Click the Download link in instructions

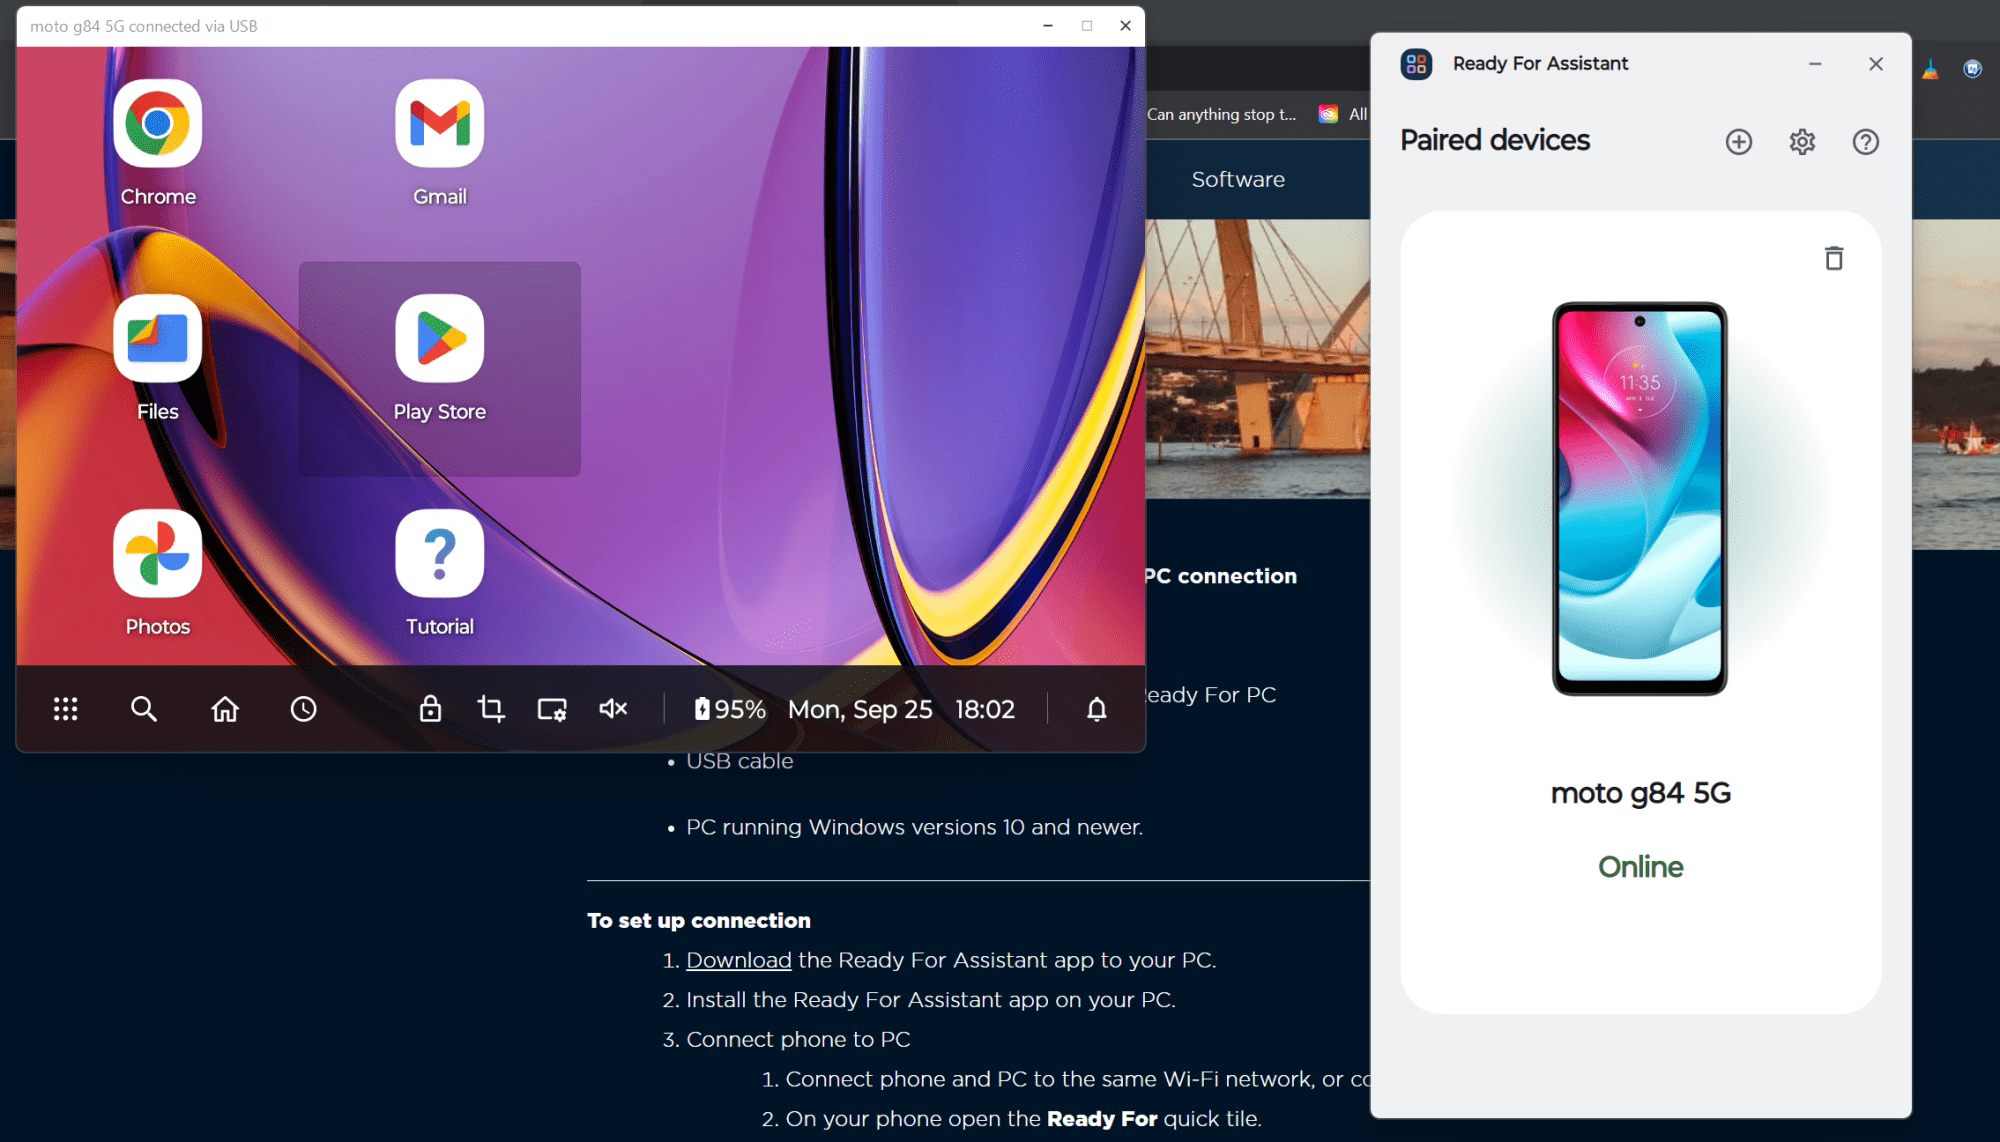tap(738, 960)
